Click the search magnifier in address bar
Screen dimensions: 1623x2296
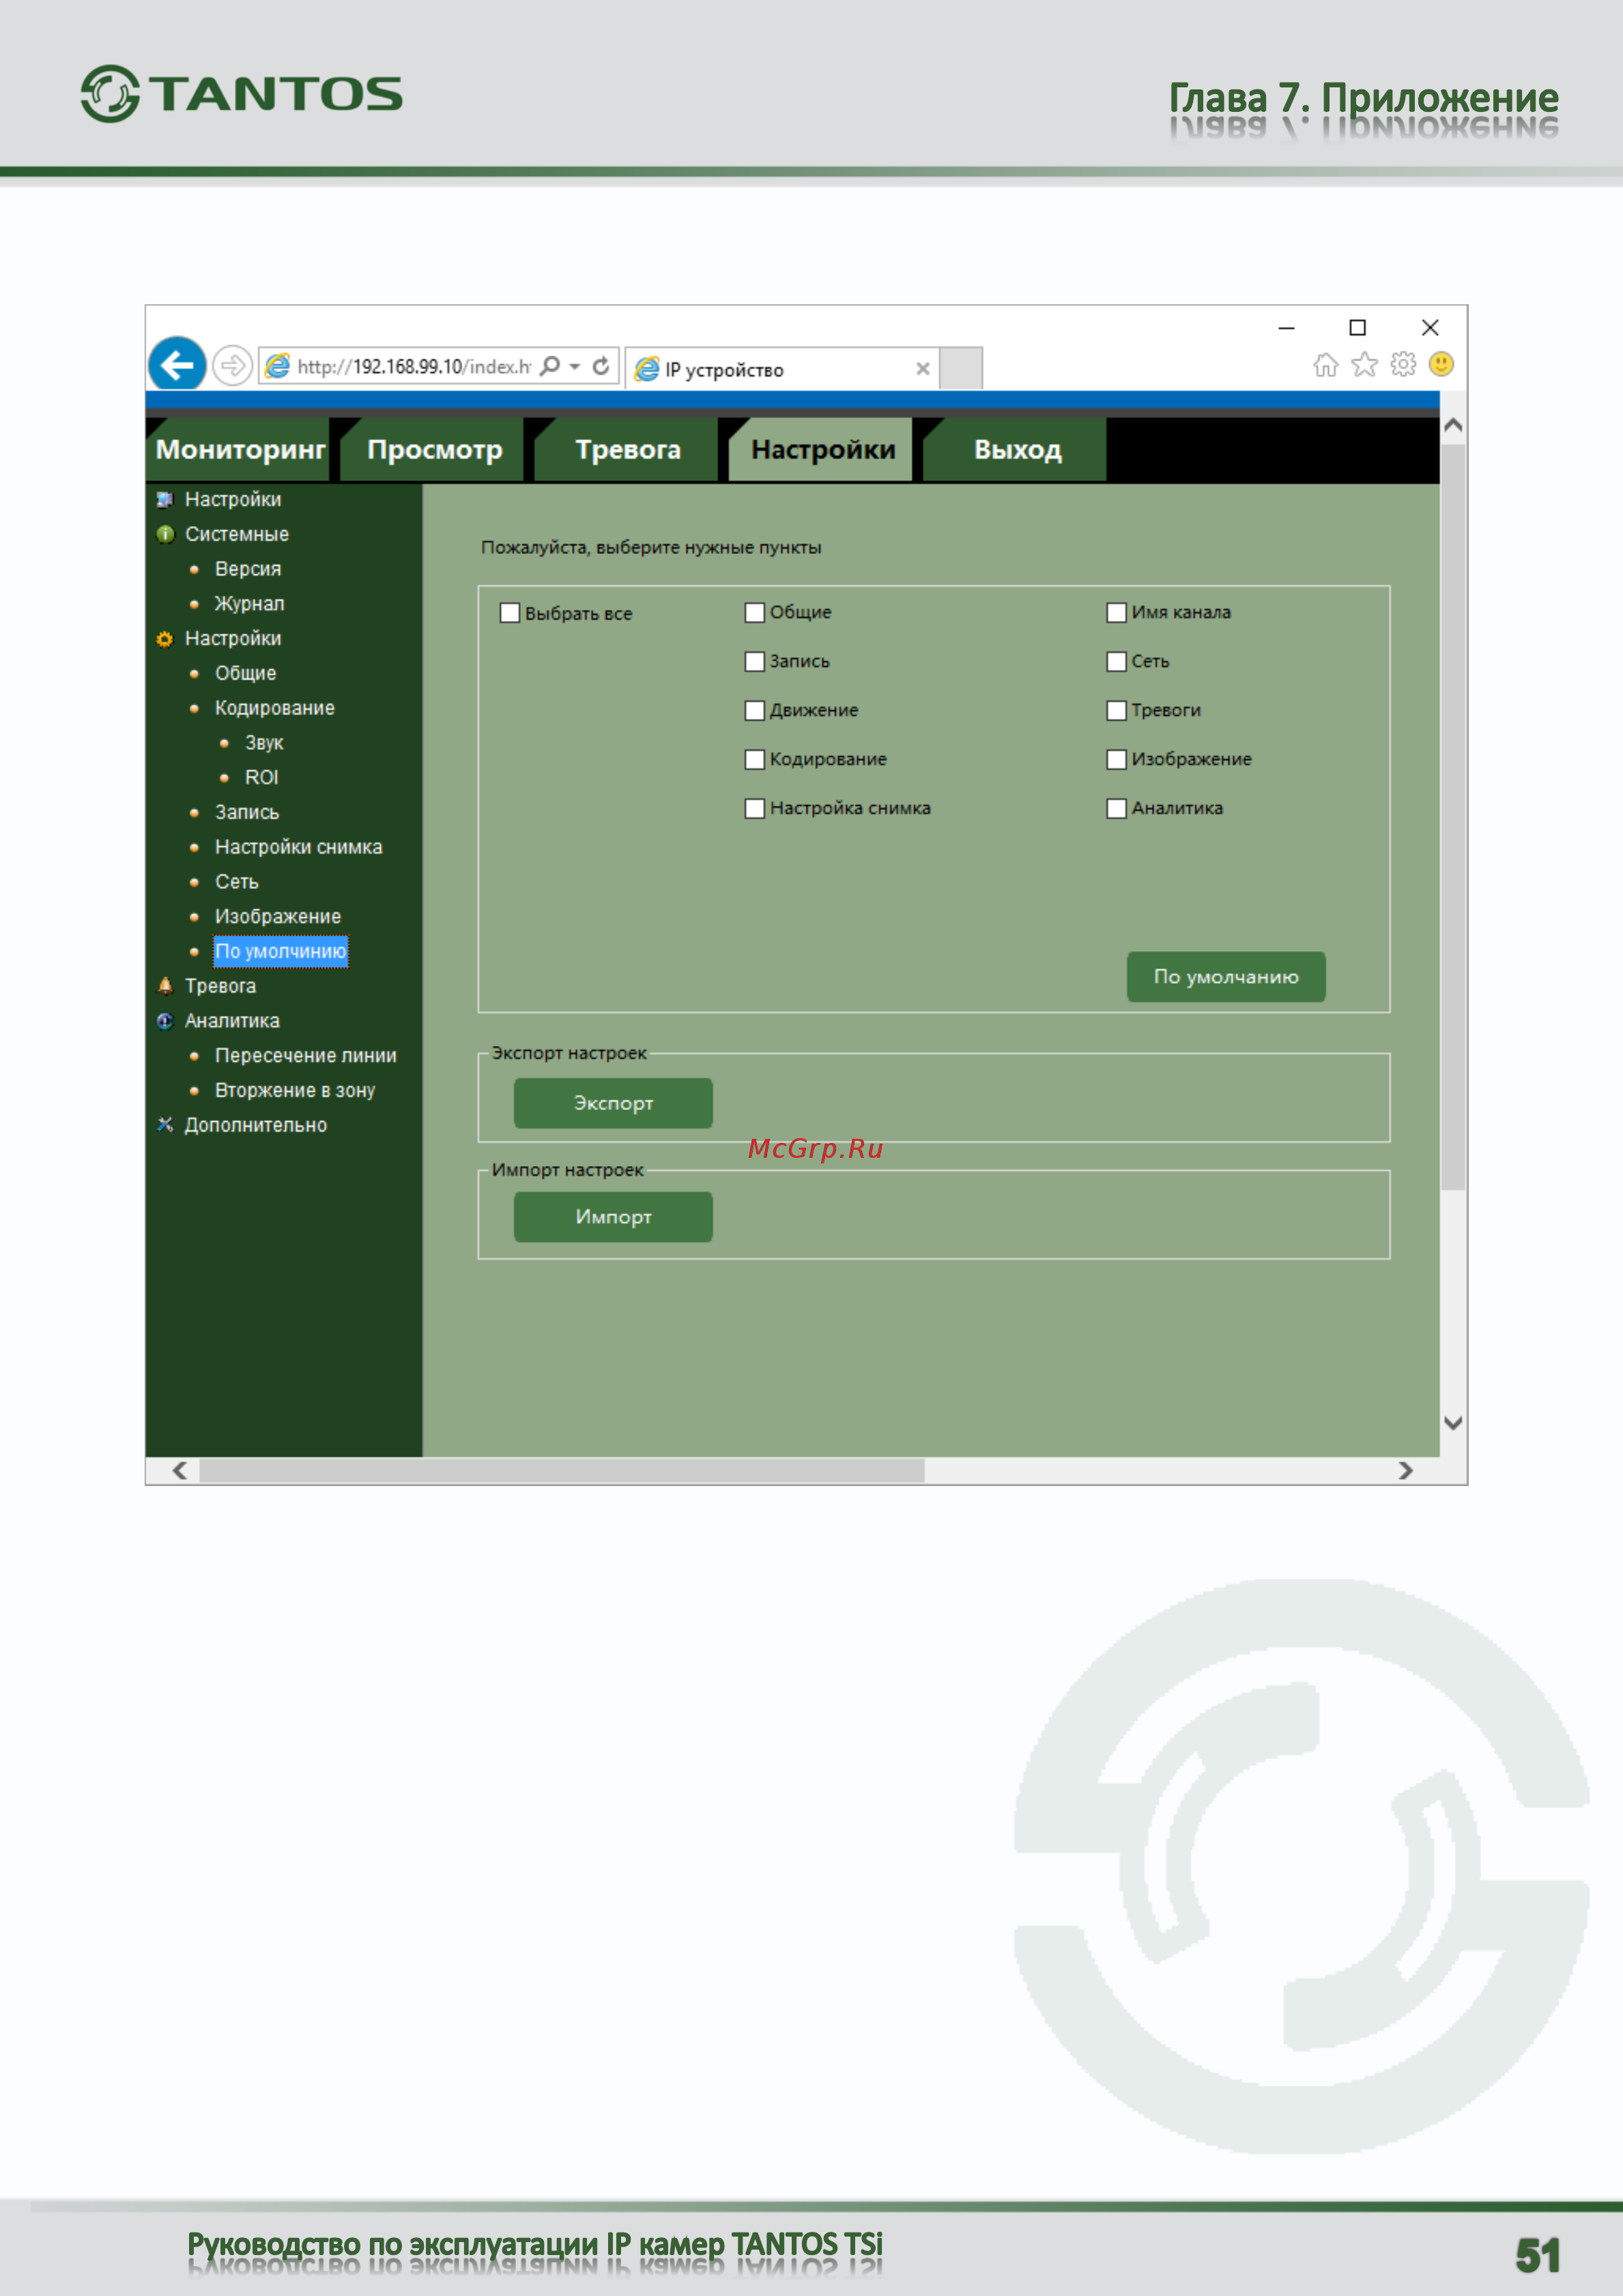(x=550, y=366)
